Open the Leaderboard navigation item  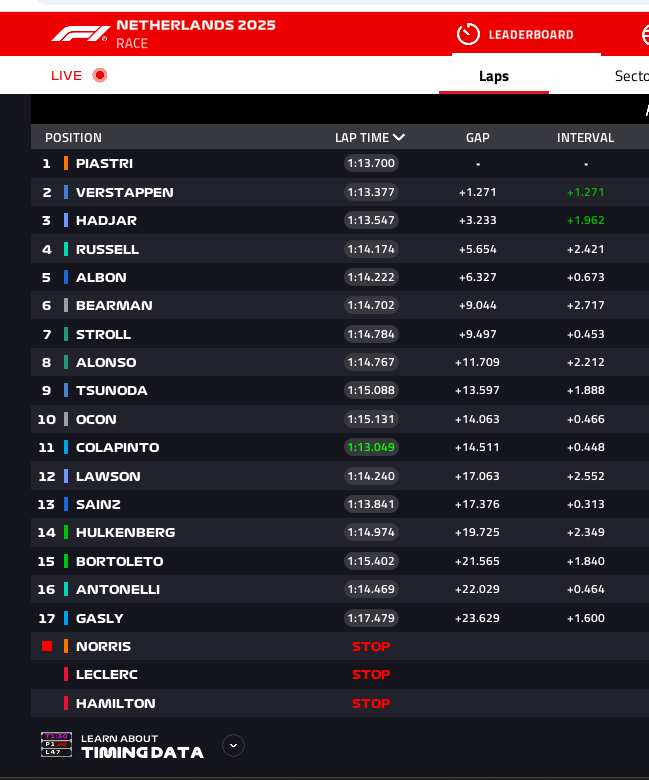[x=530, y=34]
